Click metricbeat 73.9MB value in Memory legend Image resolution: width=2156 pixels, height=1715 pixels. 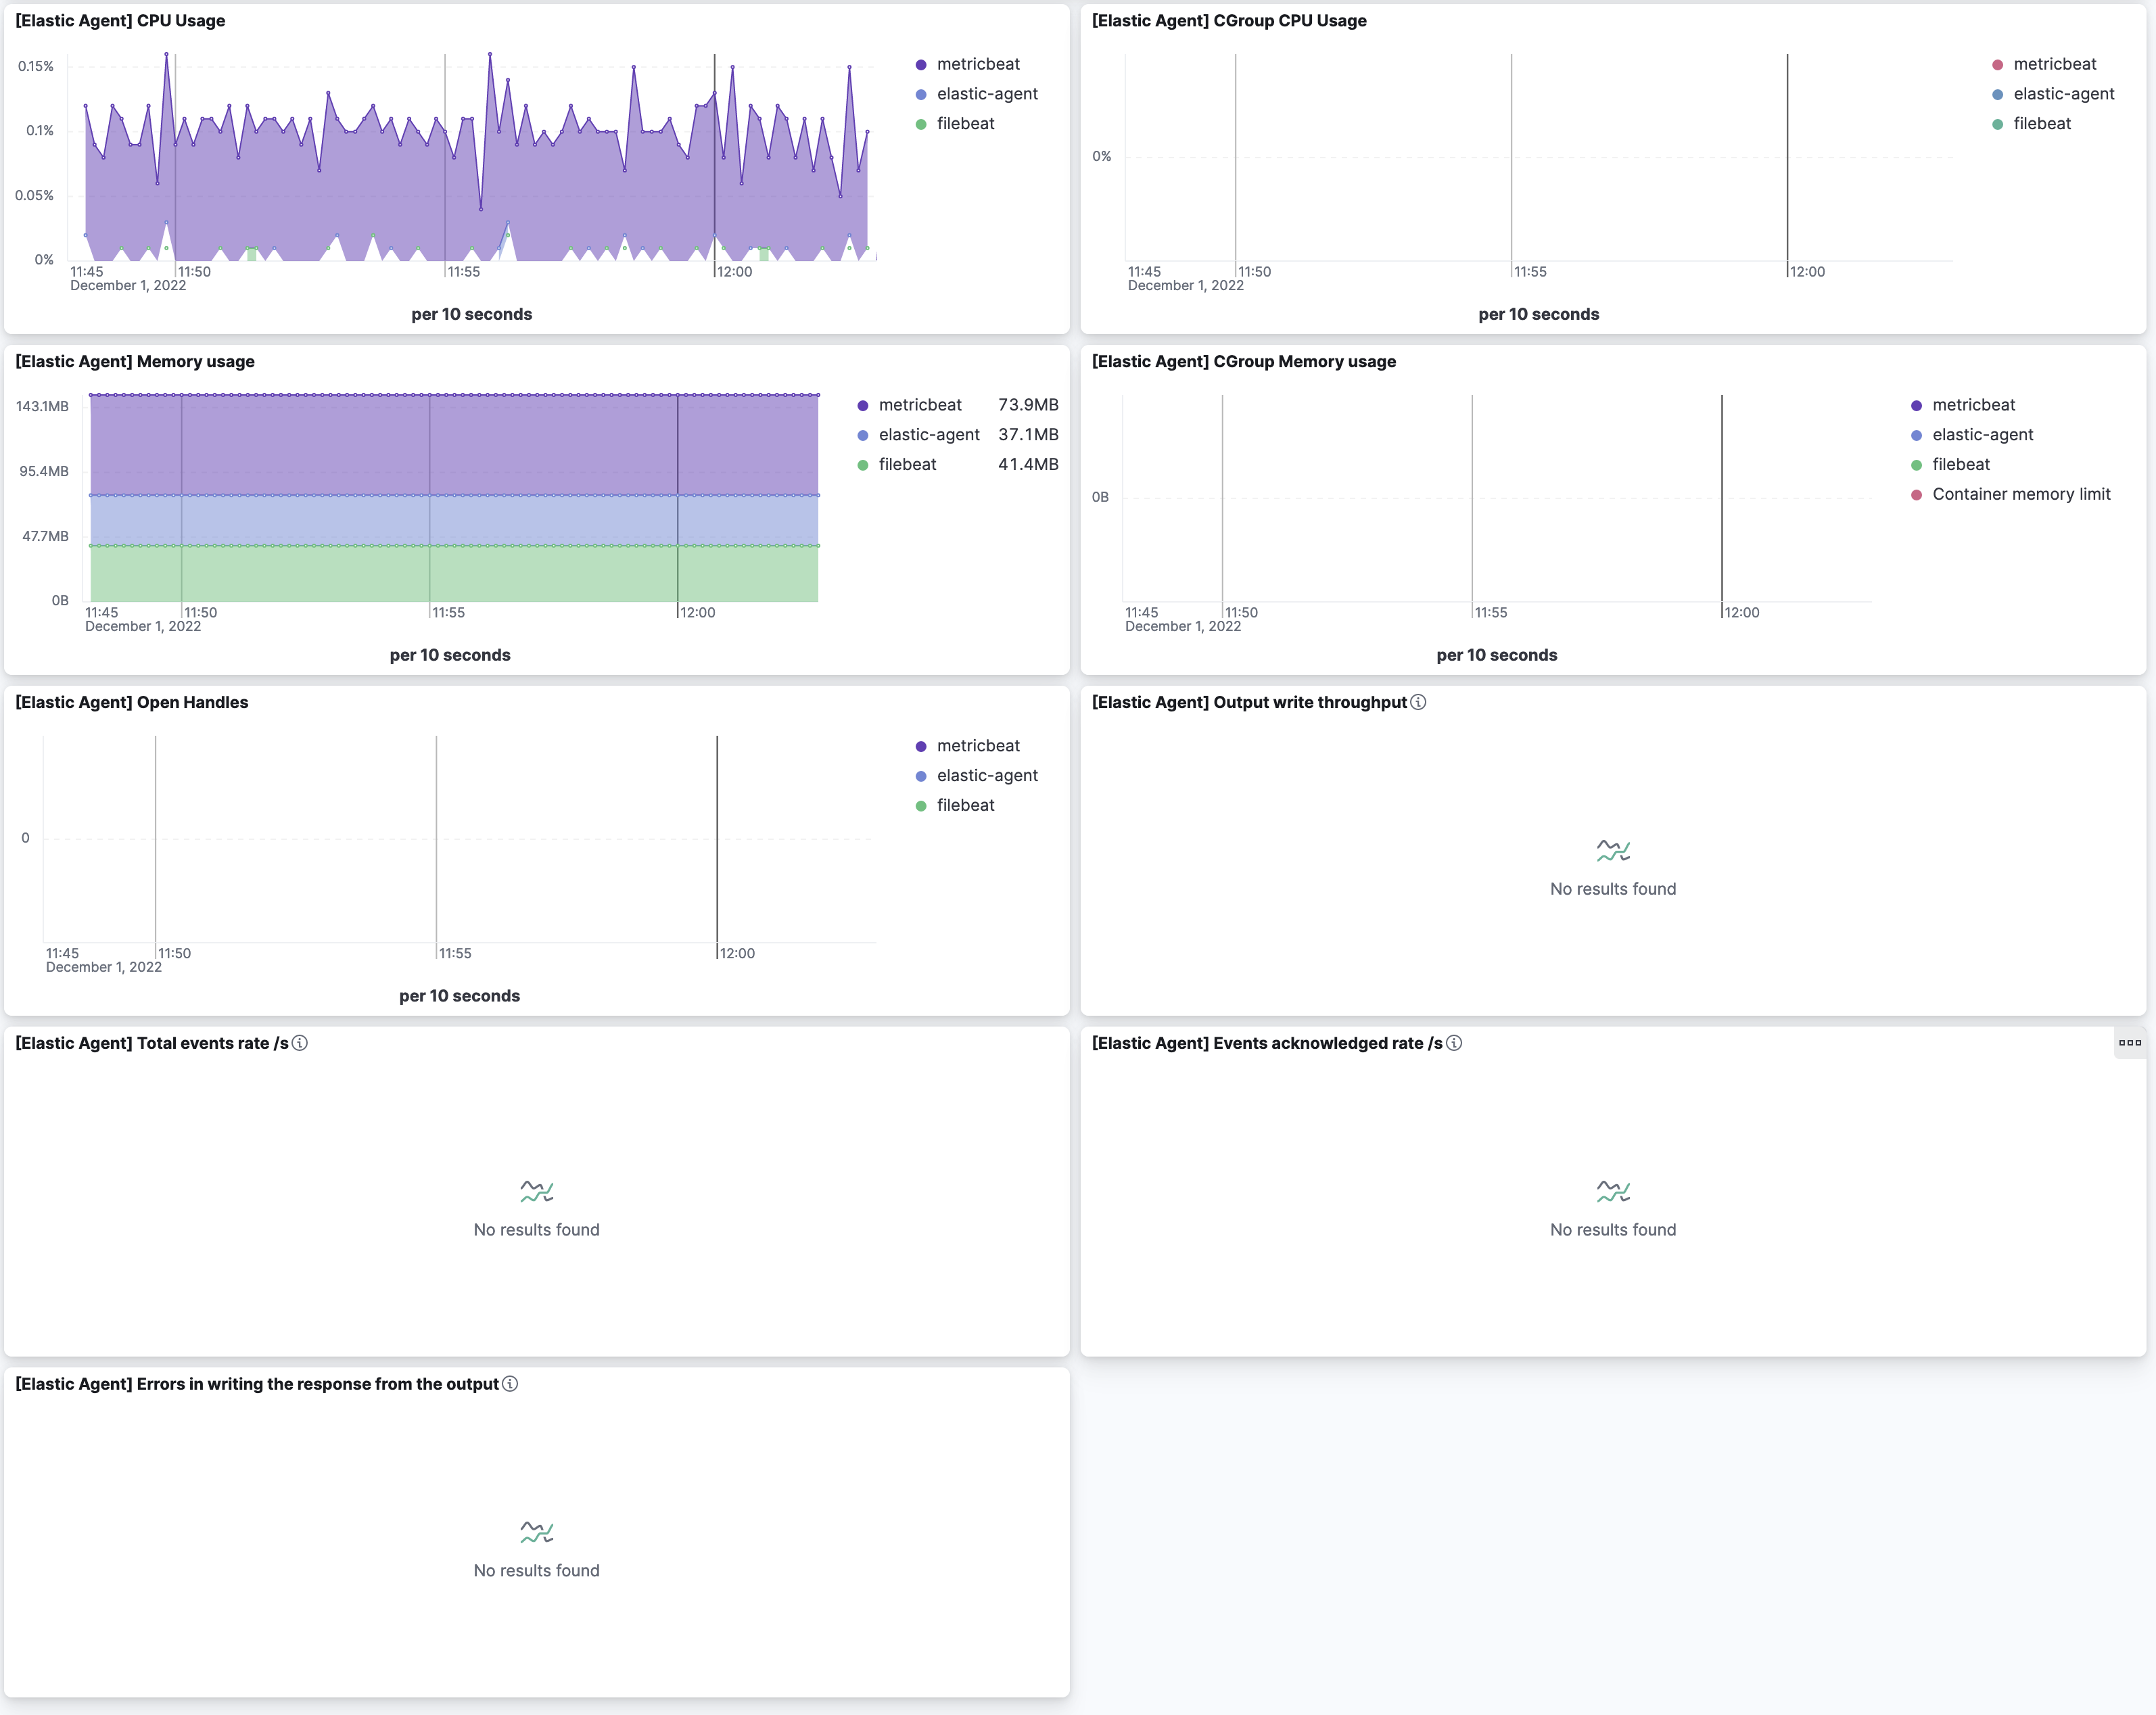point(1028,405)
